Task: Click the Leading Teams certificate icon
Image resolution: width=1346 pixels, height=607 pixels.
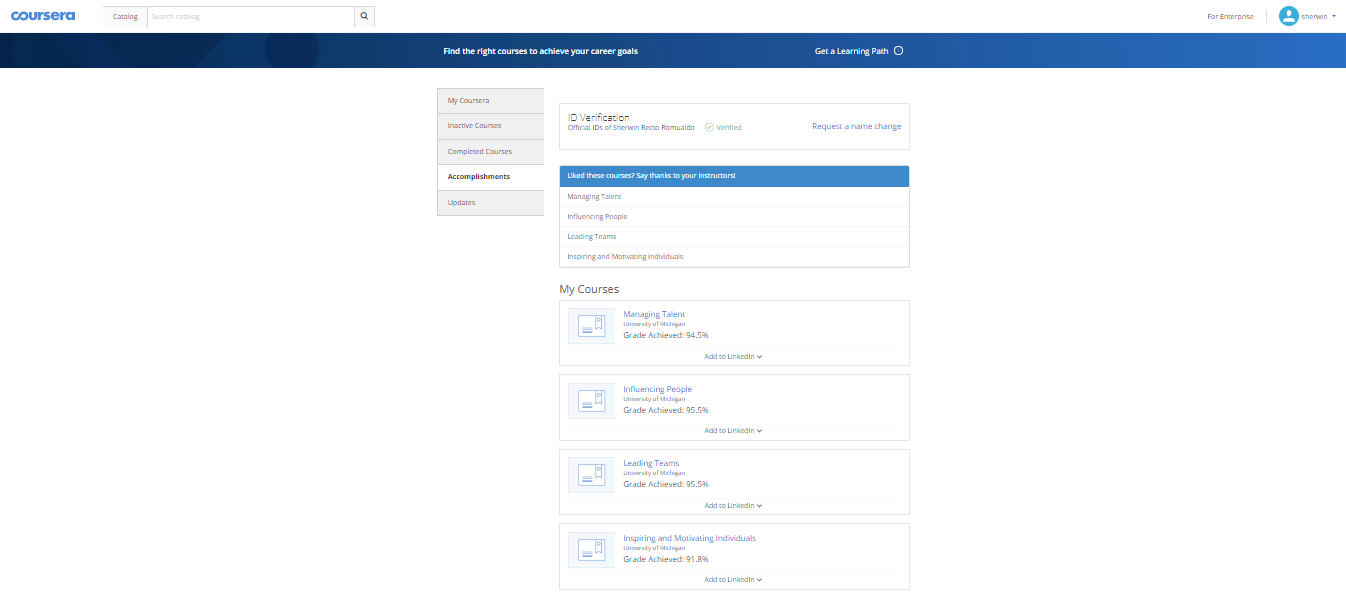Action: [x=591, y=475]
